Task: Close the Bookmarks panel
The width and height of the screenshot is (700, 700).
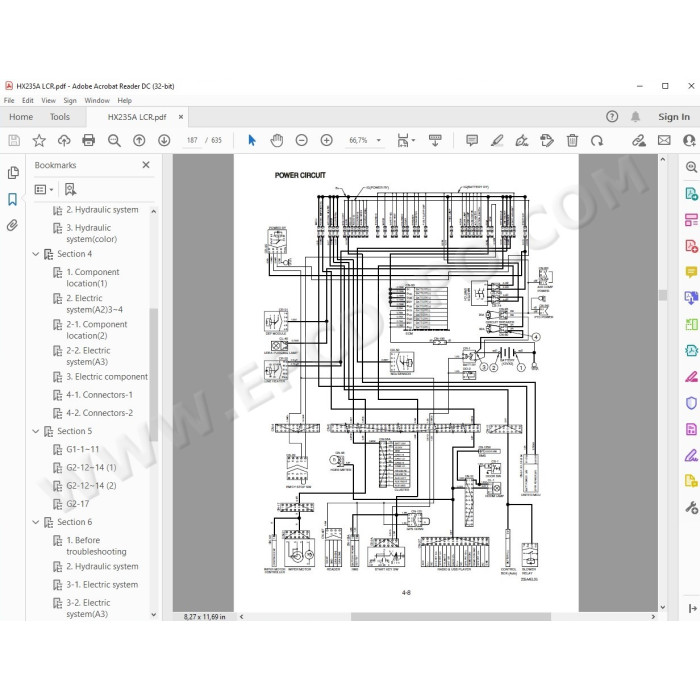Action: tap(146, 165)
